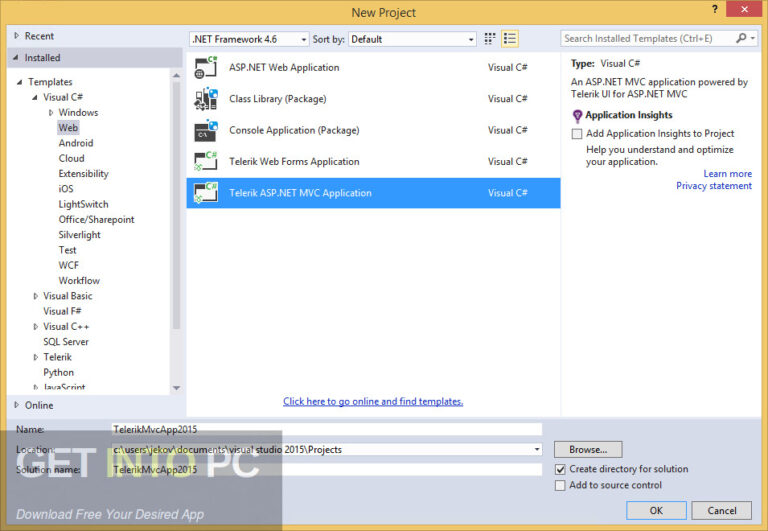Select the Silverlight template category
This screenshot has width=768, height=531.
tap(79, 235)
